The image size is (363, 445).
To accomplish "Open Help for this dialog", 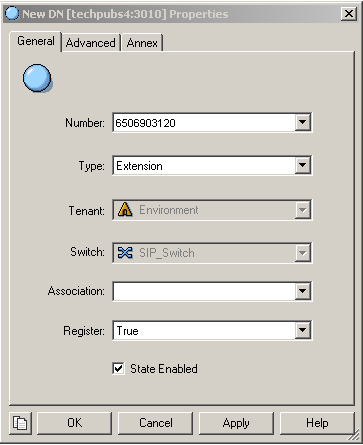I will [x=317, y=423].
